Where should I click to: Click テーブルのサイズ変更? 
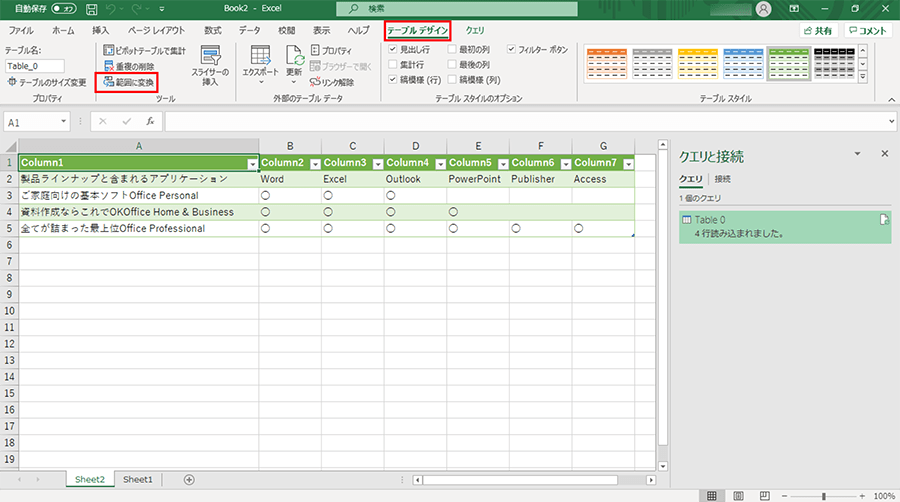[47, 83]
